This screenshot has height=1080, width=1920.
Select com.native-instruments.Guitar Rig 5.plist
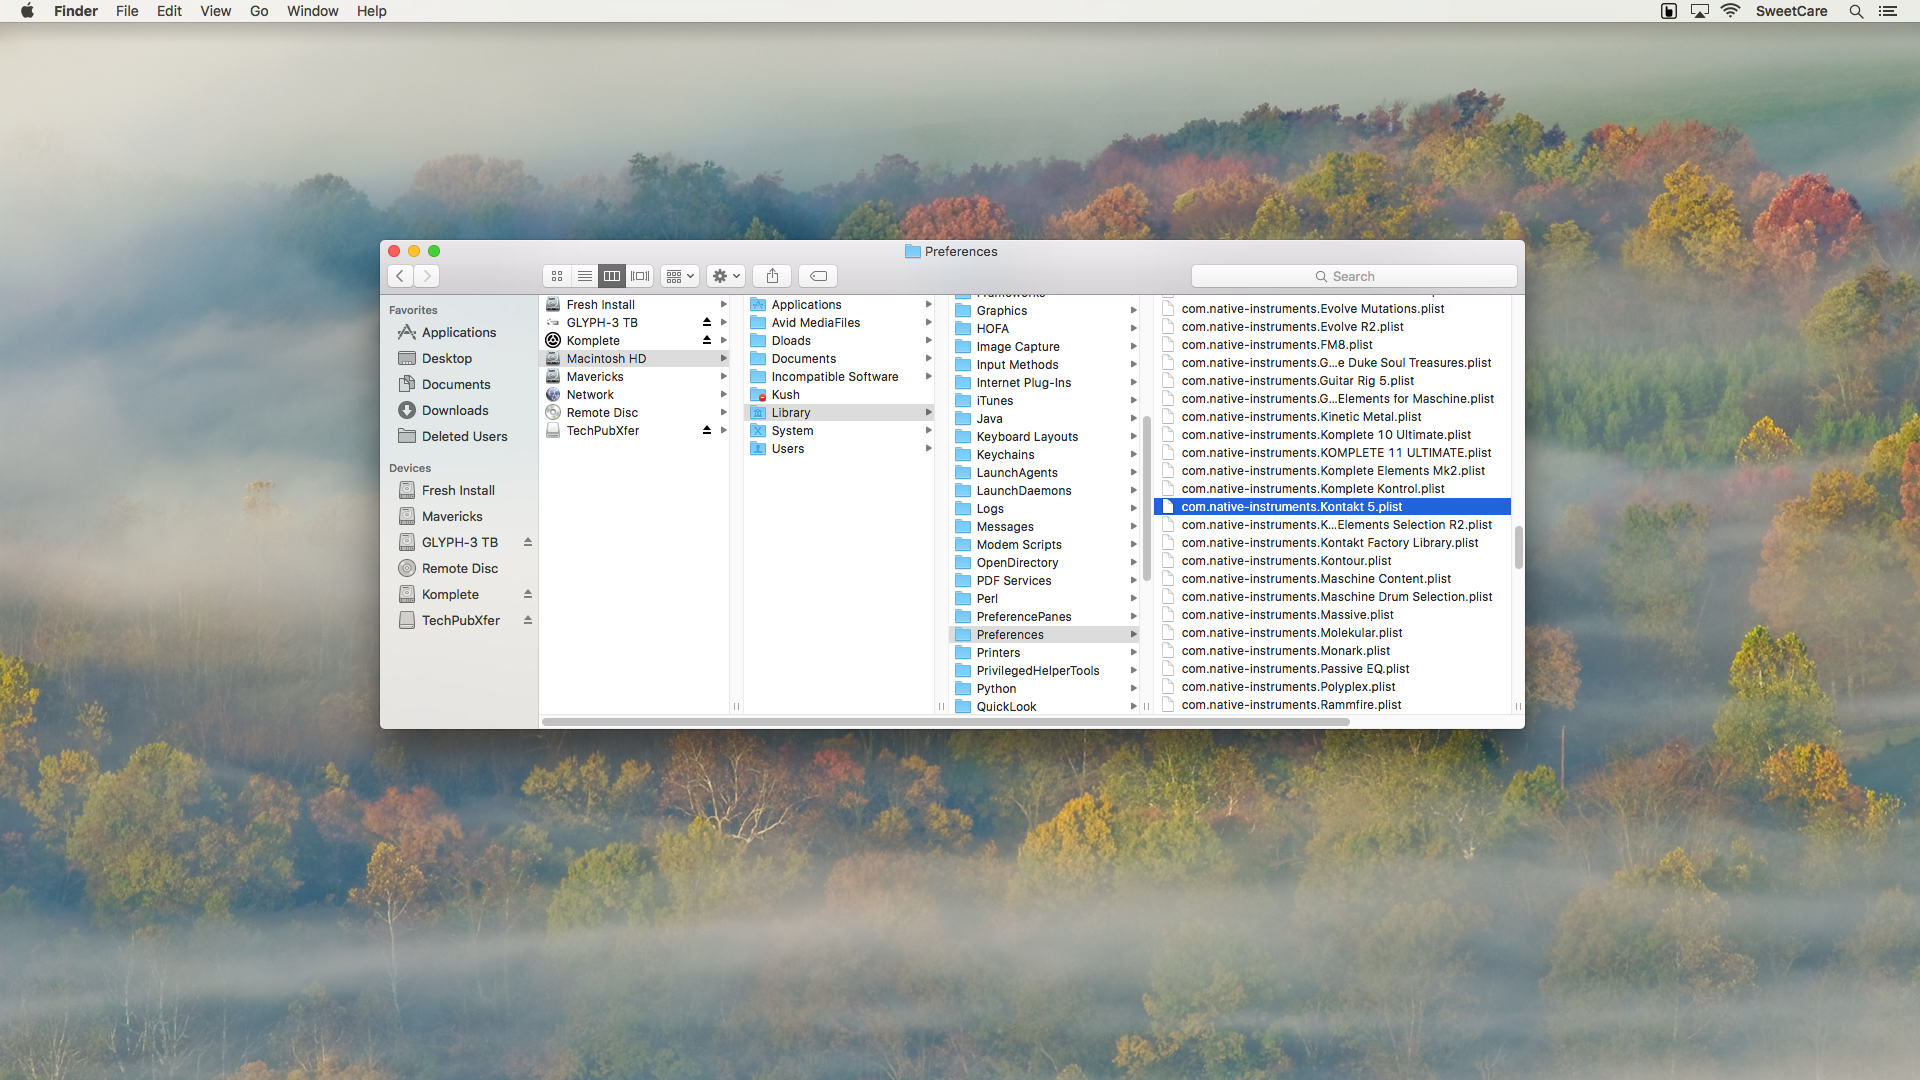click(1332, 380)
